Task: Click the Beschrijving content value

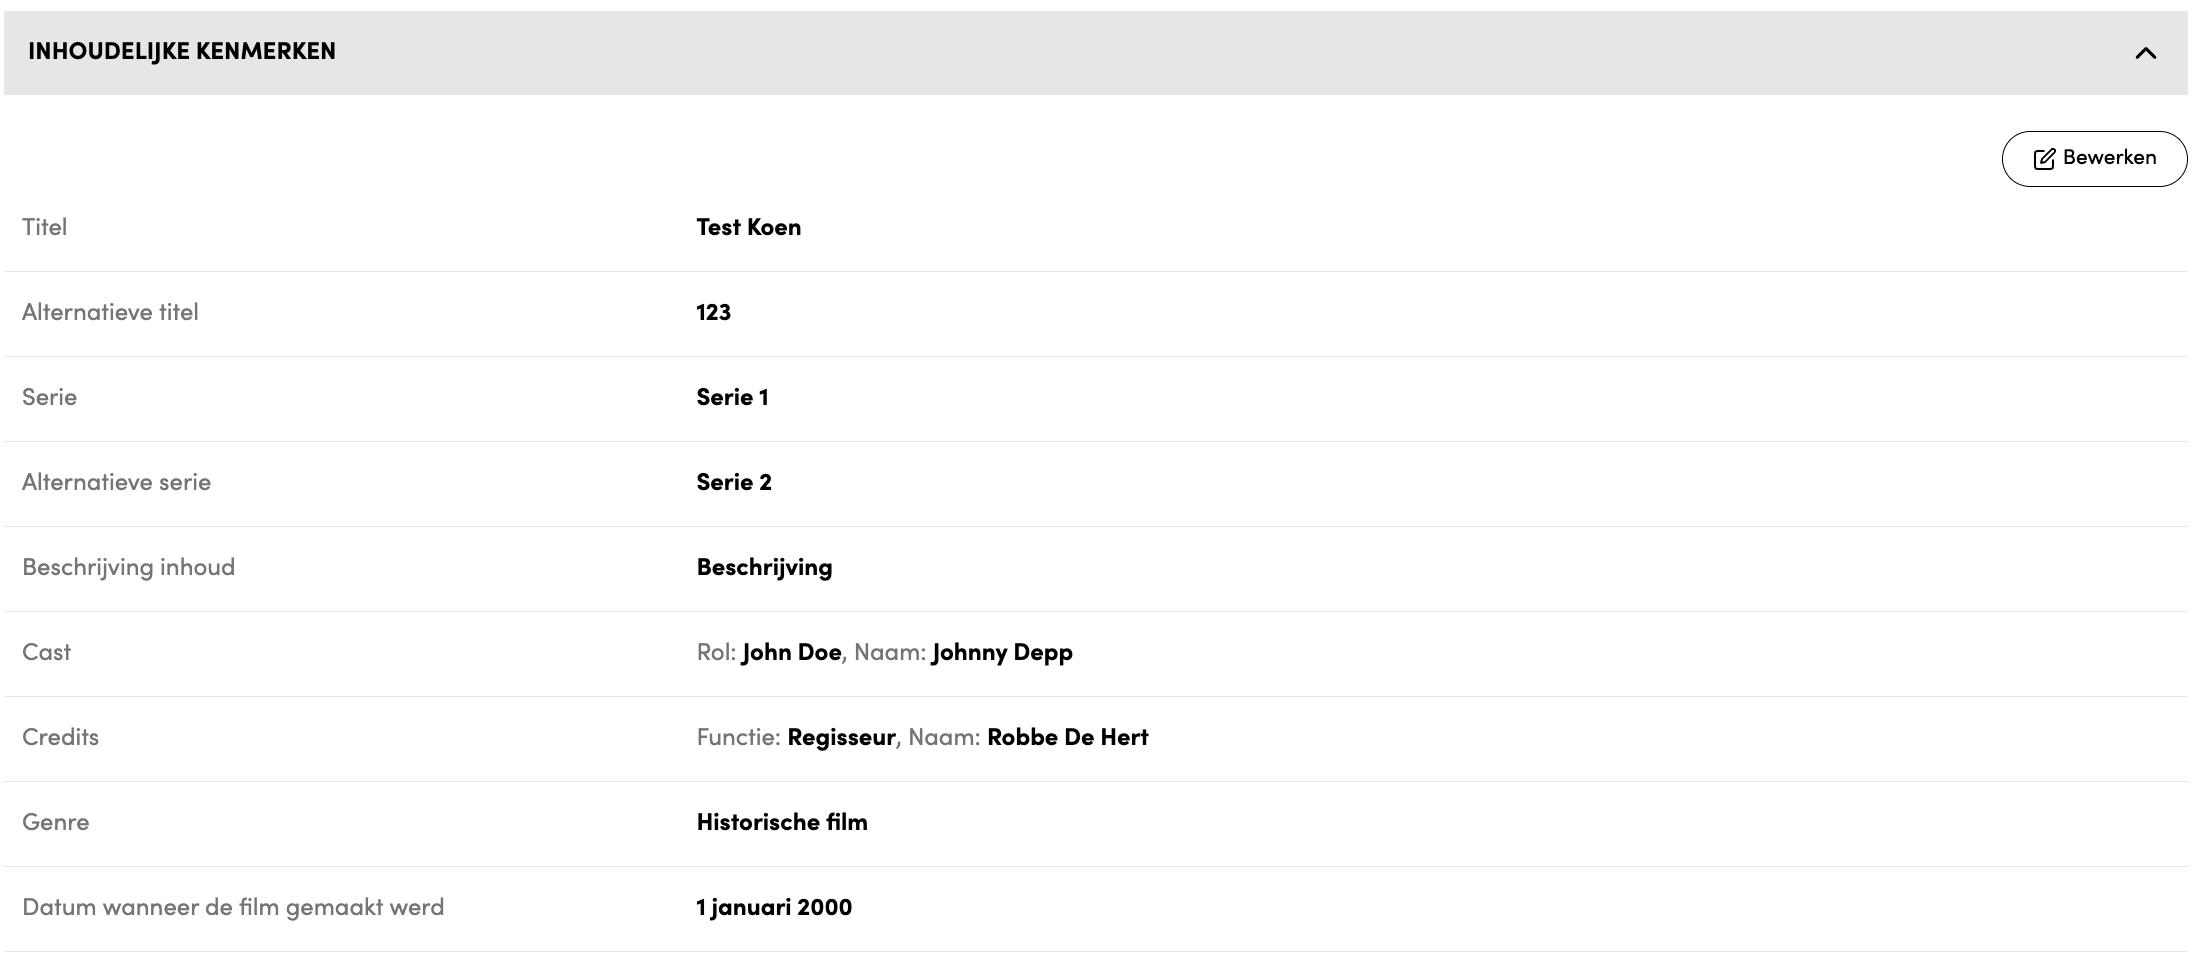Action: click(x=764, y=567)
